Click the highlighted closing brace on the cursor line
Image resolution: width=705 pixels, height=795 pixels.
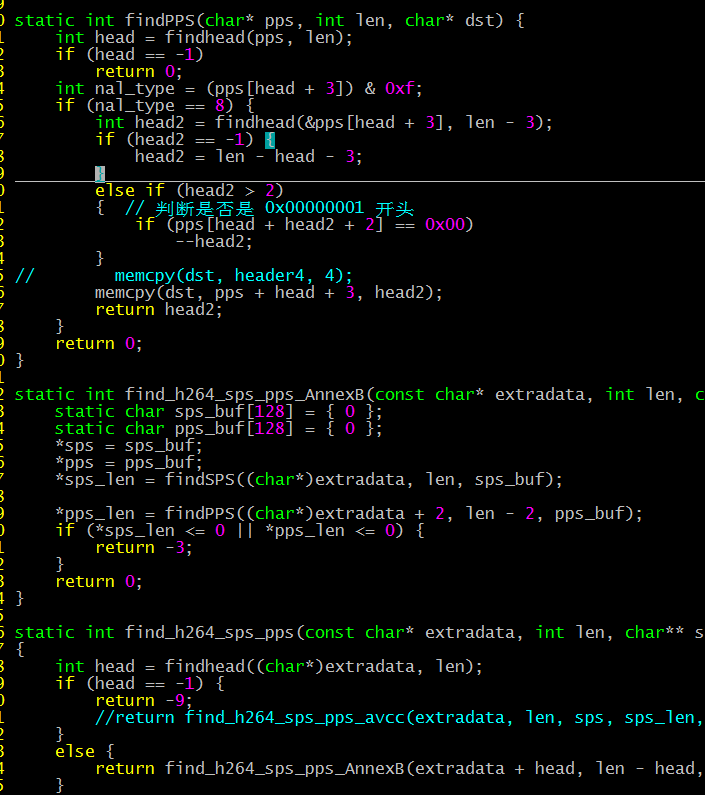[100, 173]
